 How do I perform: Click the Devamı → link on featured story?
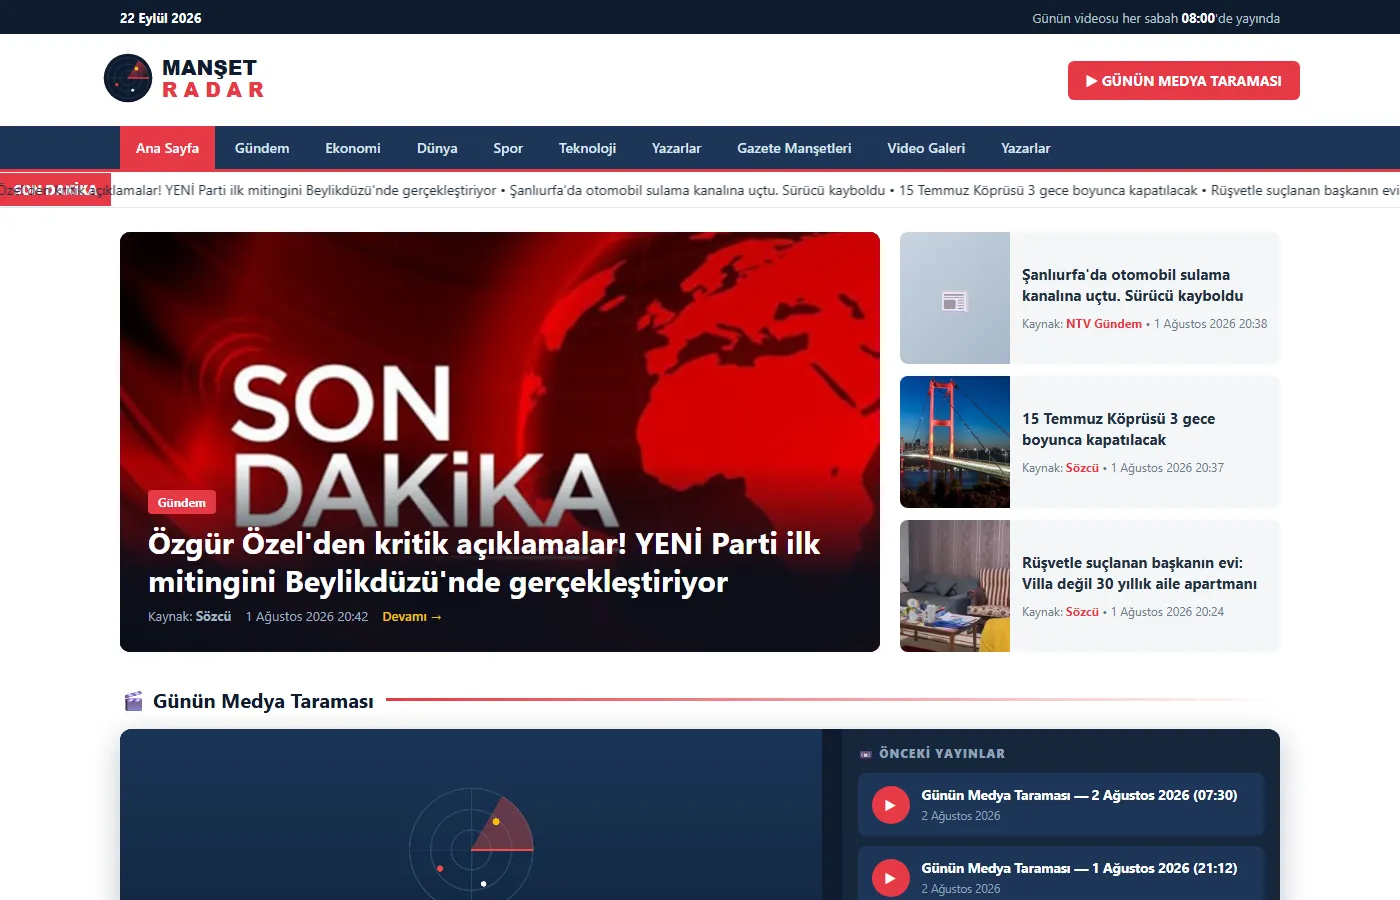click(412, 617)
